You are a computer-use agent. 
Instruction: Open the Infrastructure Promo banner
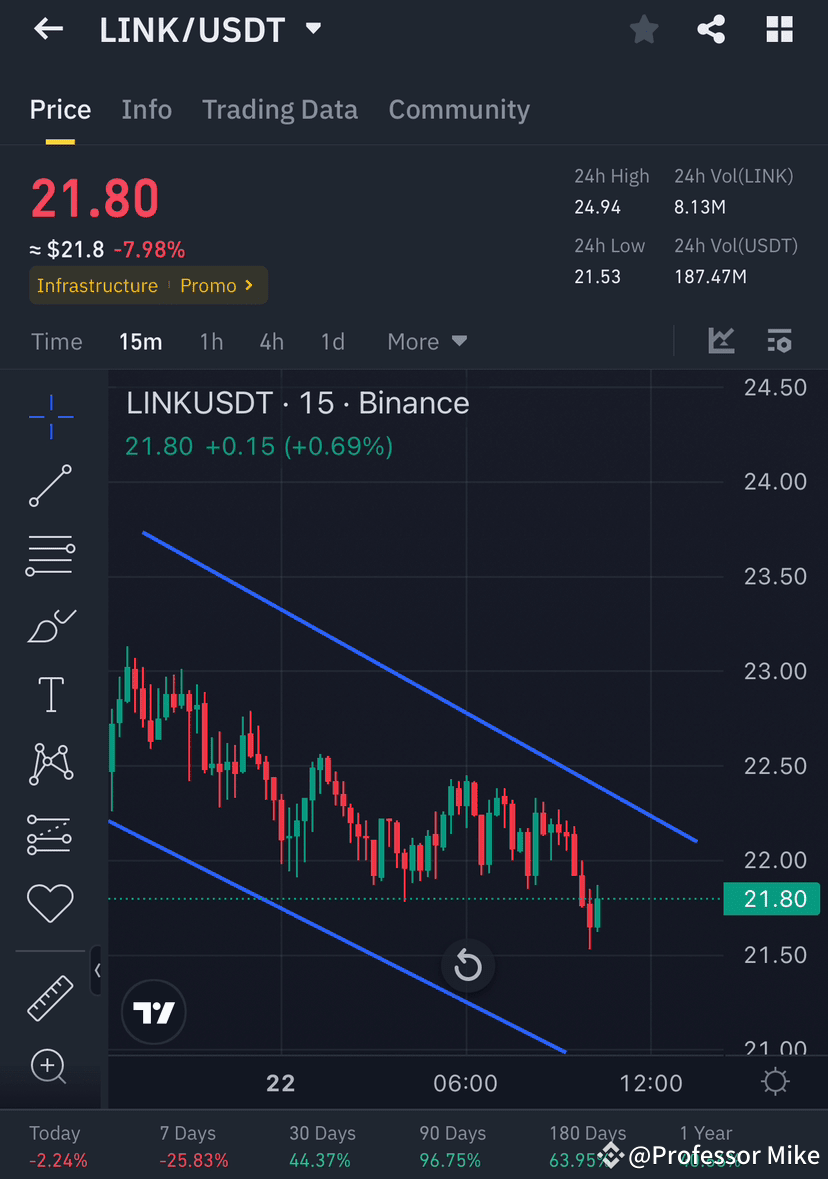pos(148,285)
